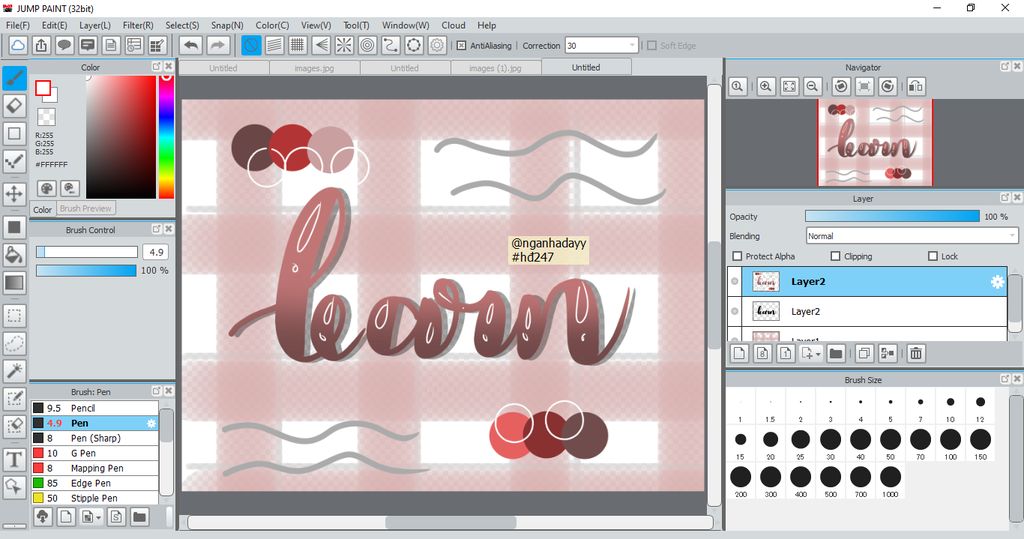Click the export/share icon in toolbar
Viewport: 1024px width, 539px height.
coord(41,45)
